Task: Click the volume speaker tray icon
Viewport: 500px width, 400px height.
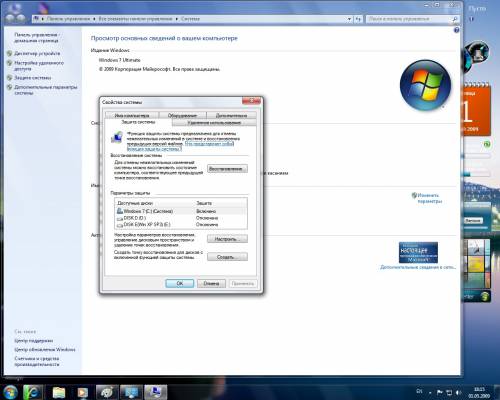Action: [458, 392]
